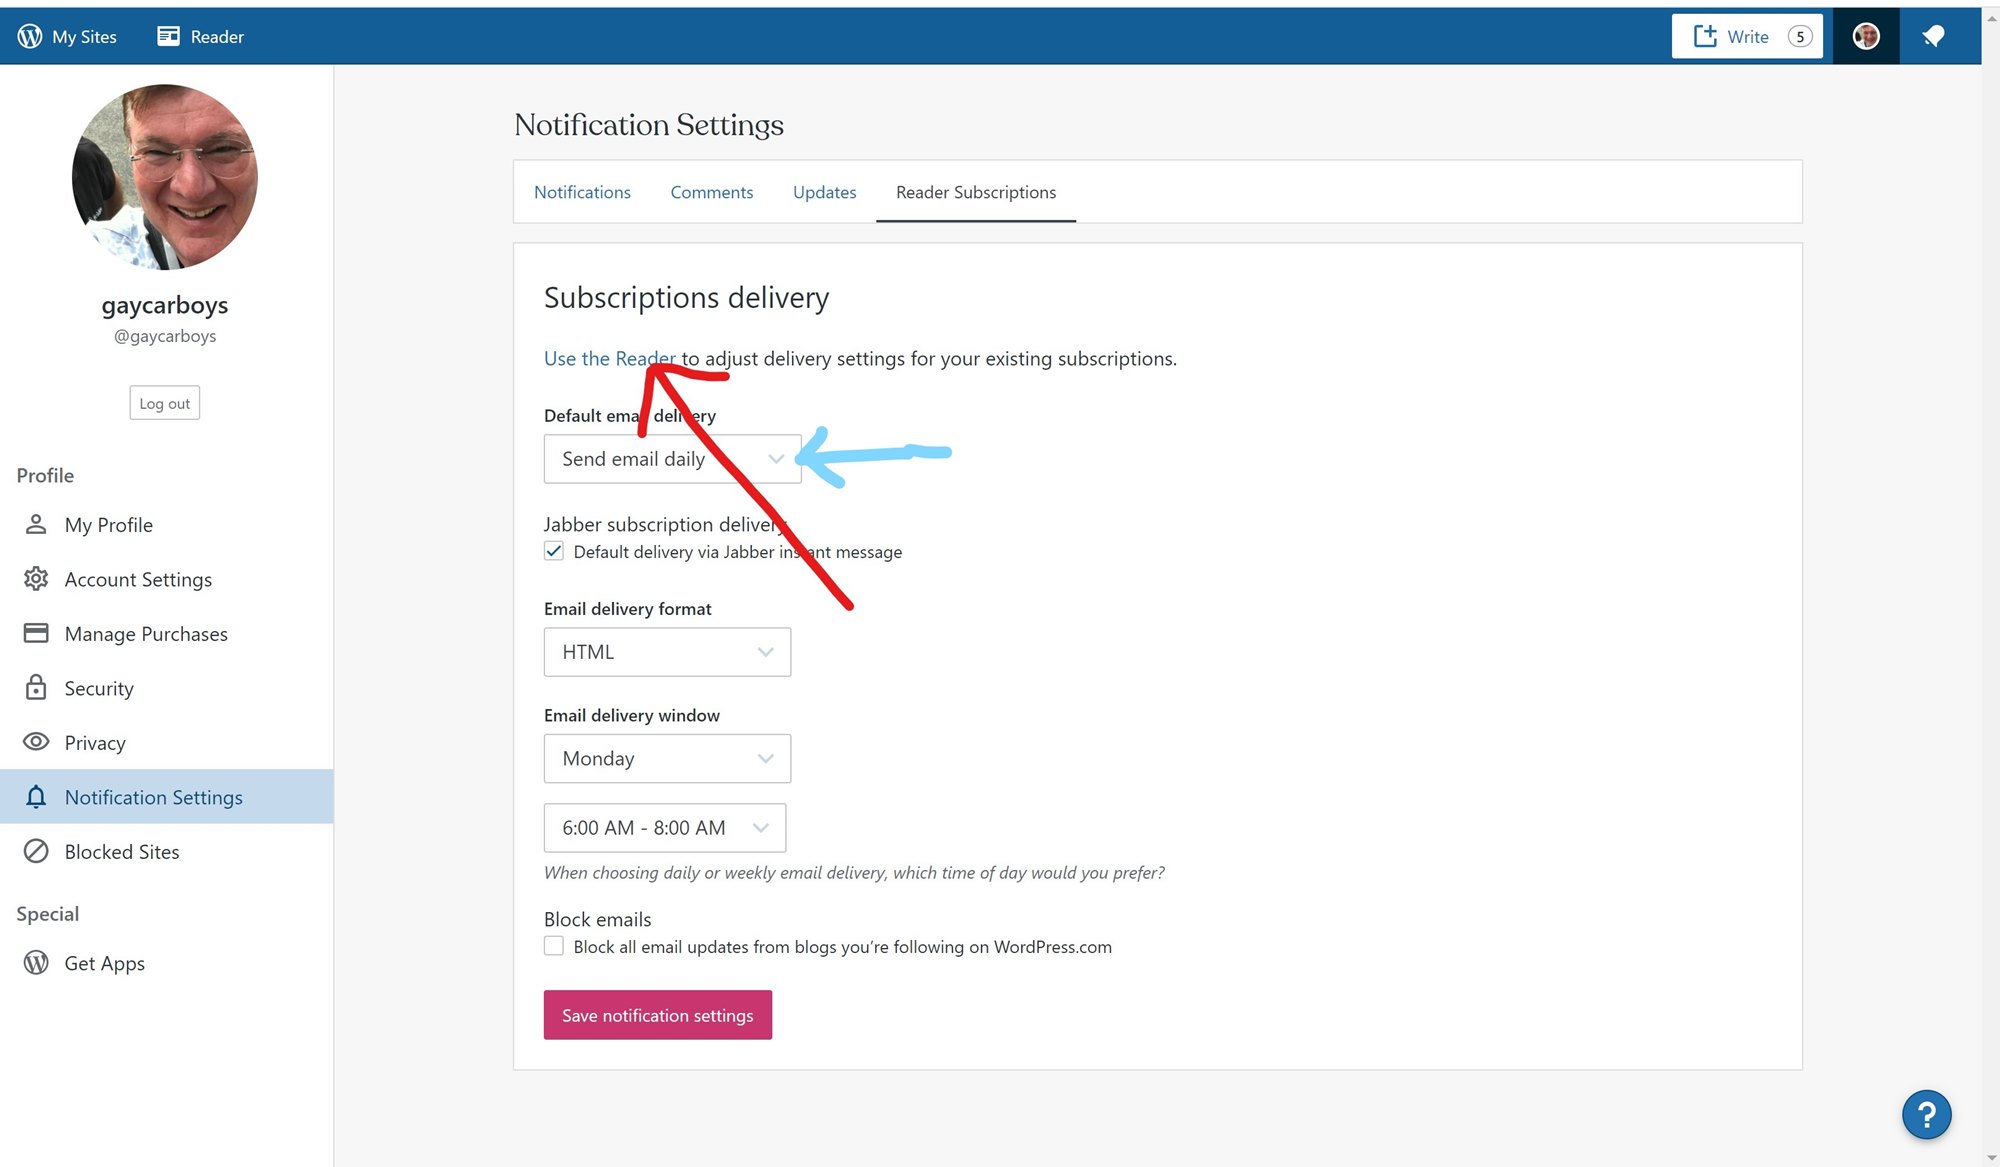Switch to the Comments tab
Viewport: 2000px width, 1167px height.
point(711,192)
